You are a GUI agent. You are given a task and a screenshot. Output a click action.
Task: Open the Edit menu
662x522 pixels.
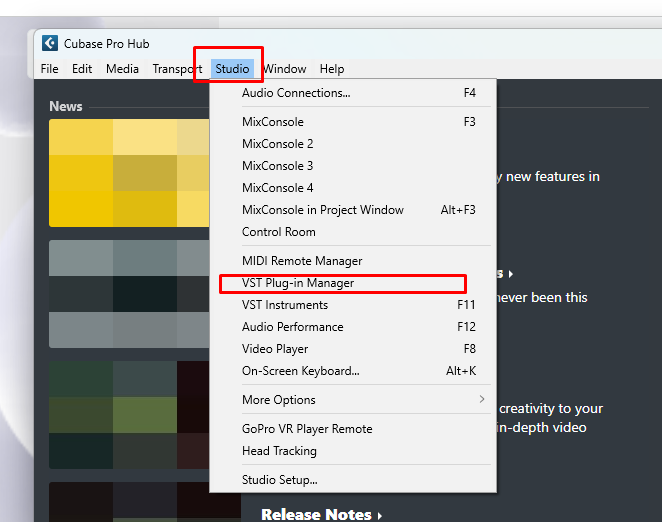[82, 69]
